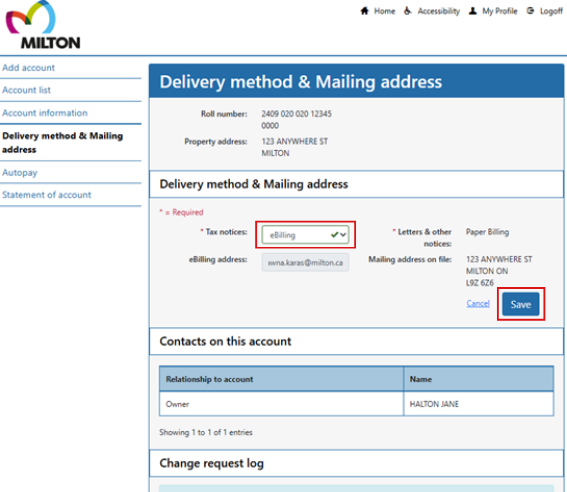Click the HALTON JANE name cell
567x492 pixels.
(x=479, y=404)
